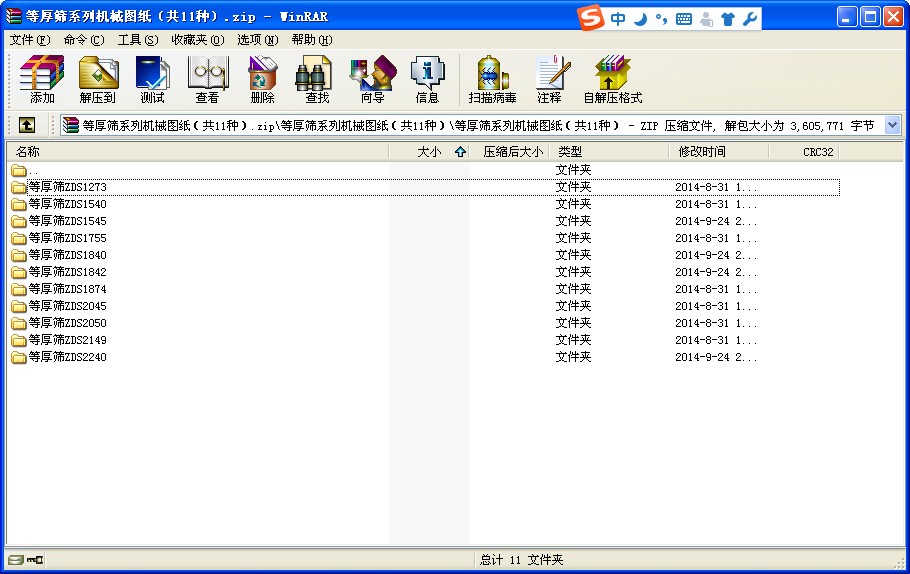Click the 查找 (Find) binoculars icon

[x=317, y=80]
